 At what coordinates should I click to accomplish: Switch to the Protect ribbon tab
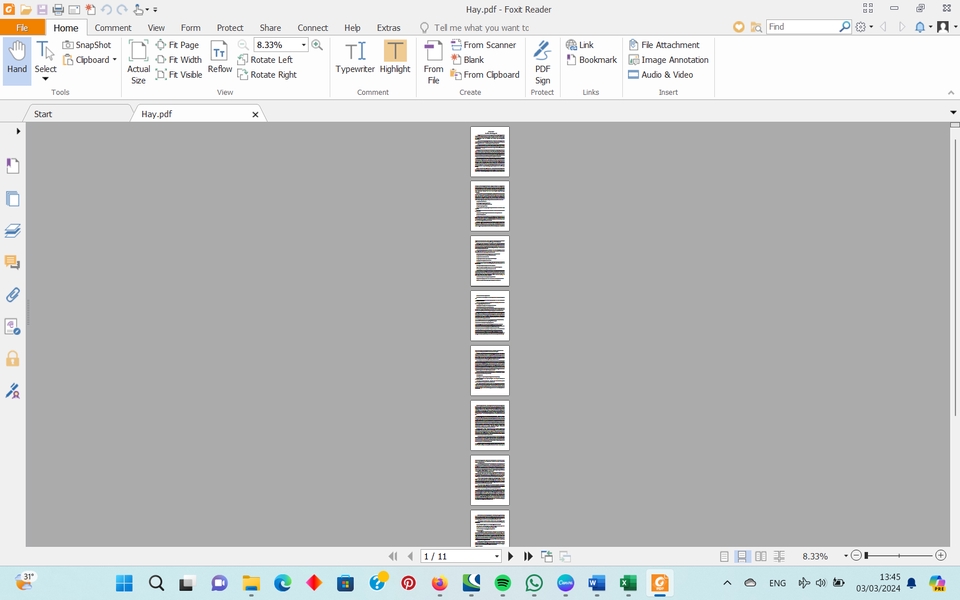tap(230, 28)
